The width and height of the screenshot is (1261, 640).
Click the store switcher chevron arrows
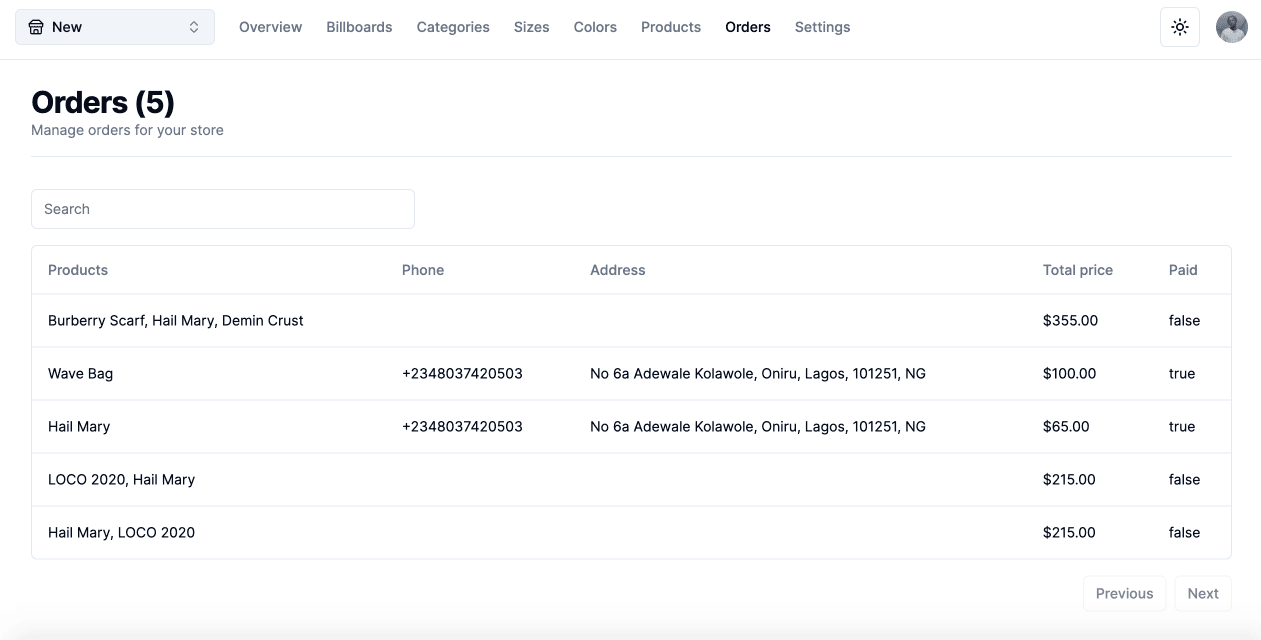(x=194, y=27)
